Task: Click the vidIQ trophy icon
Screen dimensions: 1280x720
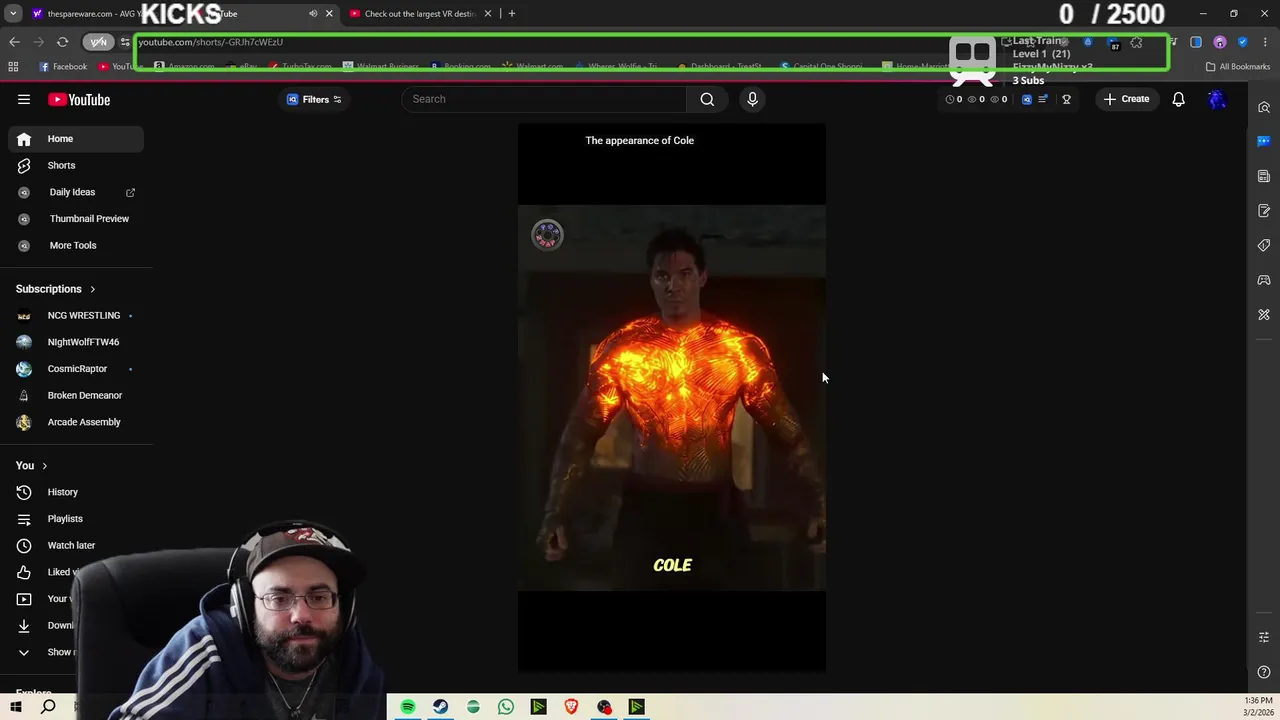Action: 1066,99
